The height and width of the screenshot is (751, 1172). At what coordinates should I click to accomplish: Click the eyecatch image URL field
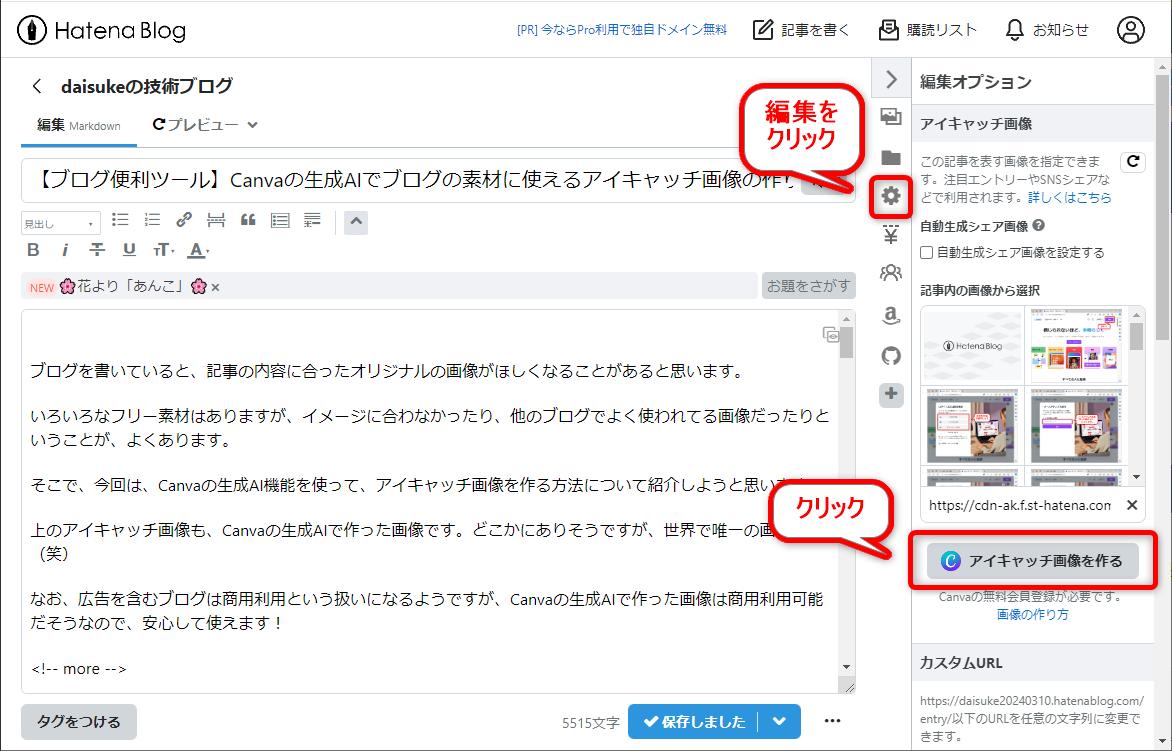[x=1020, y=505]
